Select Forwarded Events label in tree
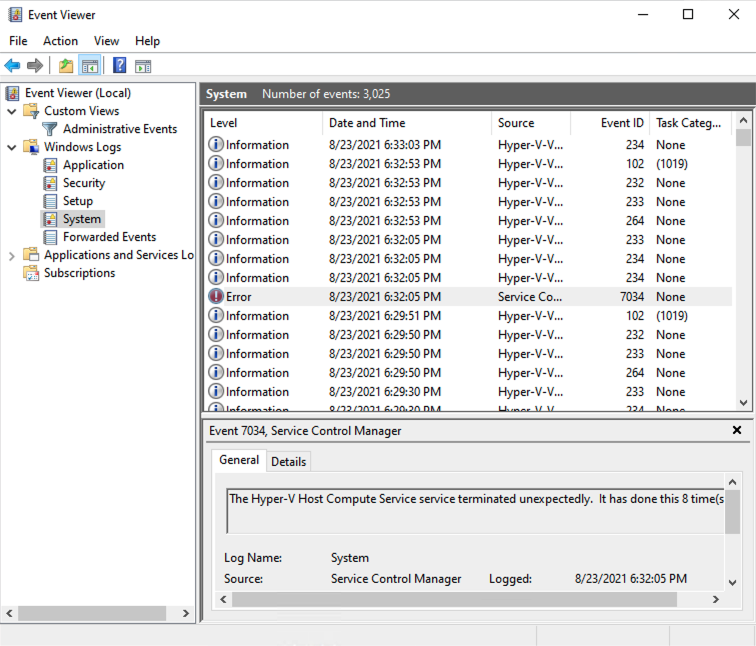Image resolution: width=756 pixels, height=646 pixels. coord(109,237)
